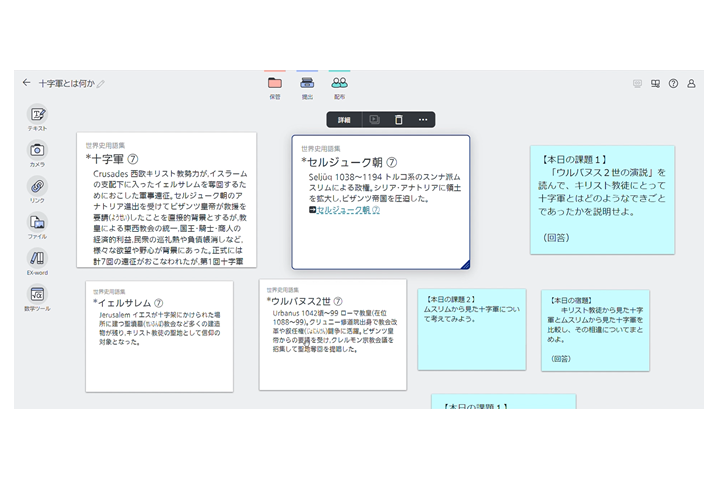Click the *十字軍 ⑦ card heading
The width and height of the screenshot is (721, 480).
(112, 159)
